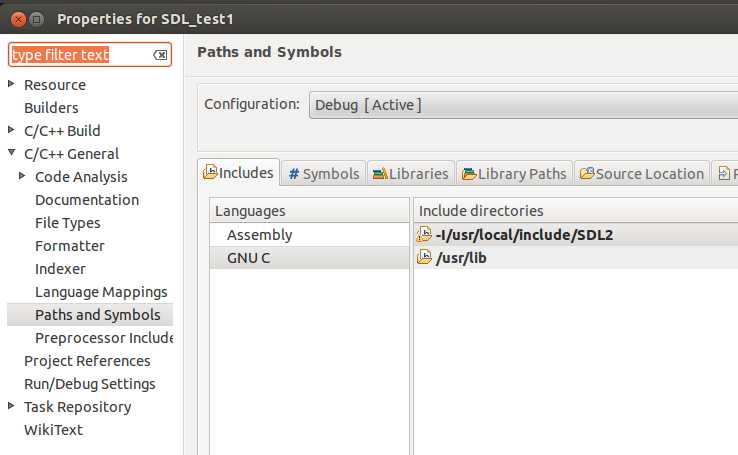The image size is (738, 455).
Task: Open the Configuration dropdown showing Debug [Active]
Action: (523, 105)
